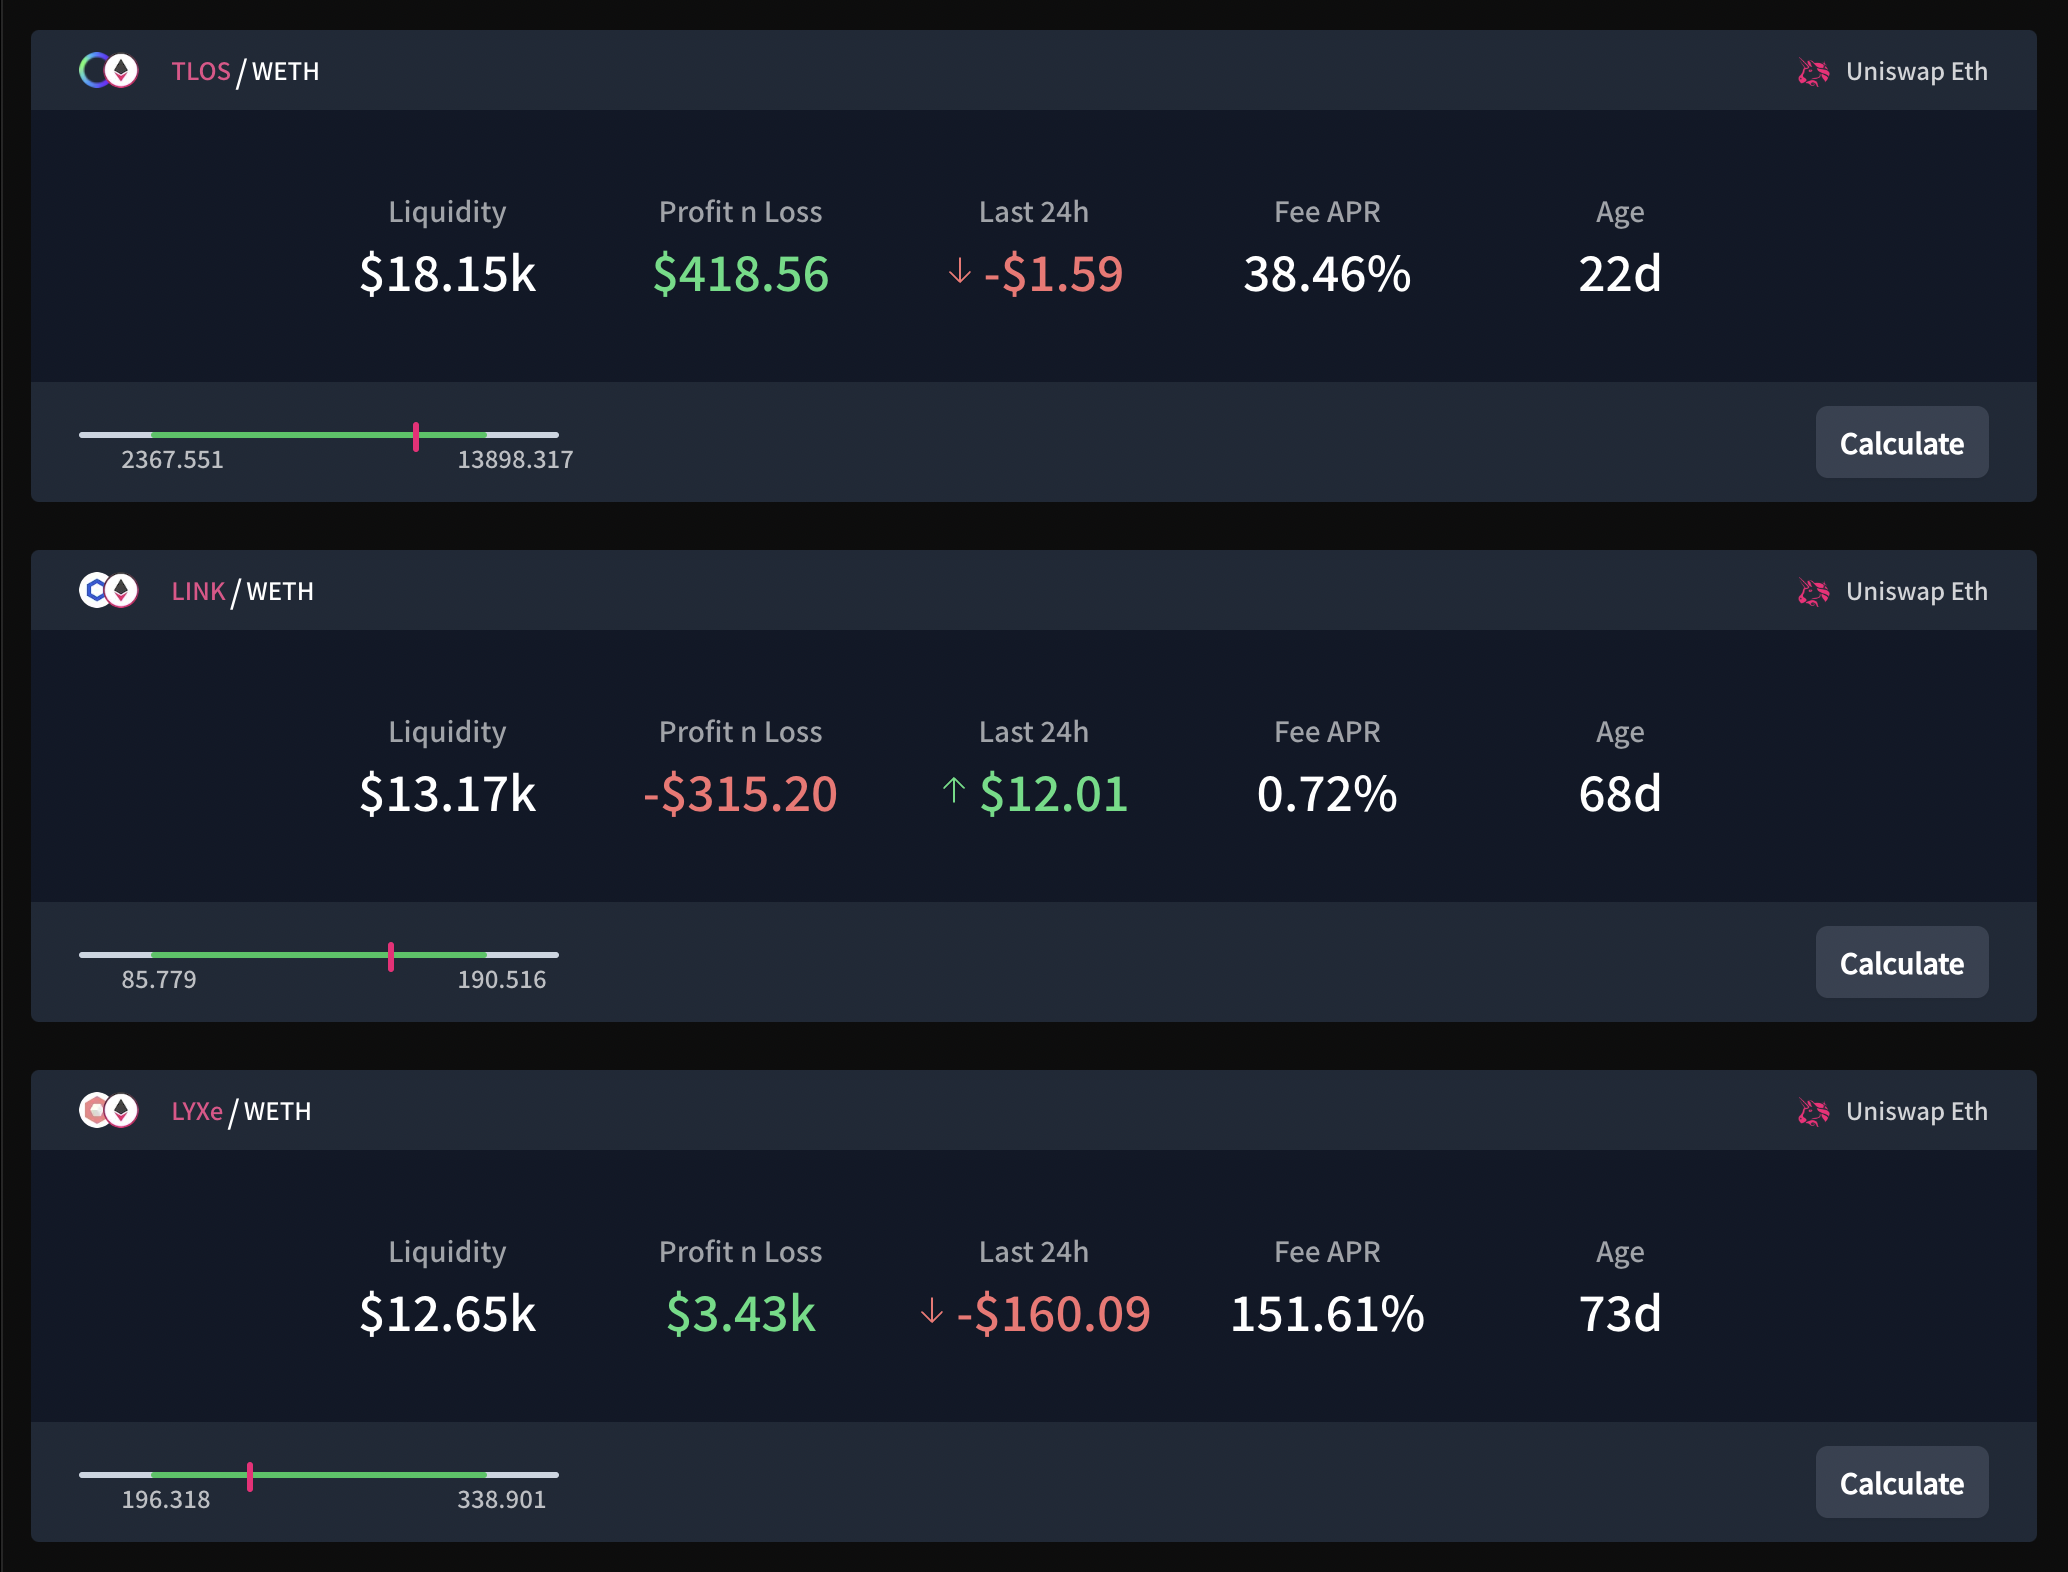
Task: Click the LYXe/WETH token pair icon
Action: click(x=108, y=1111)
